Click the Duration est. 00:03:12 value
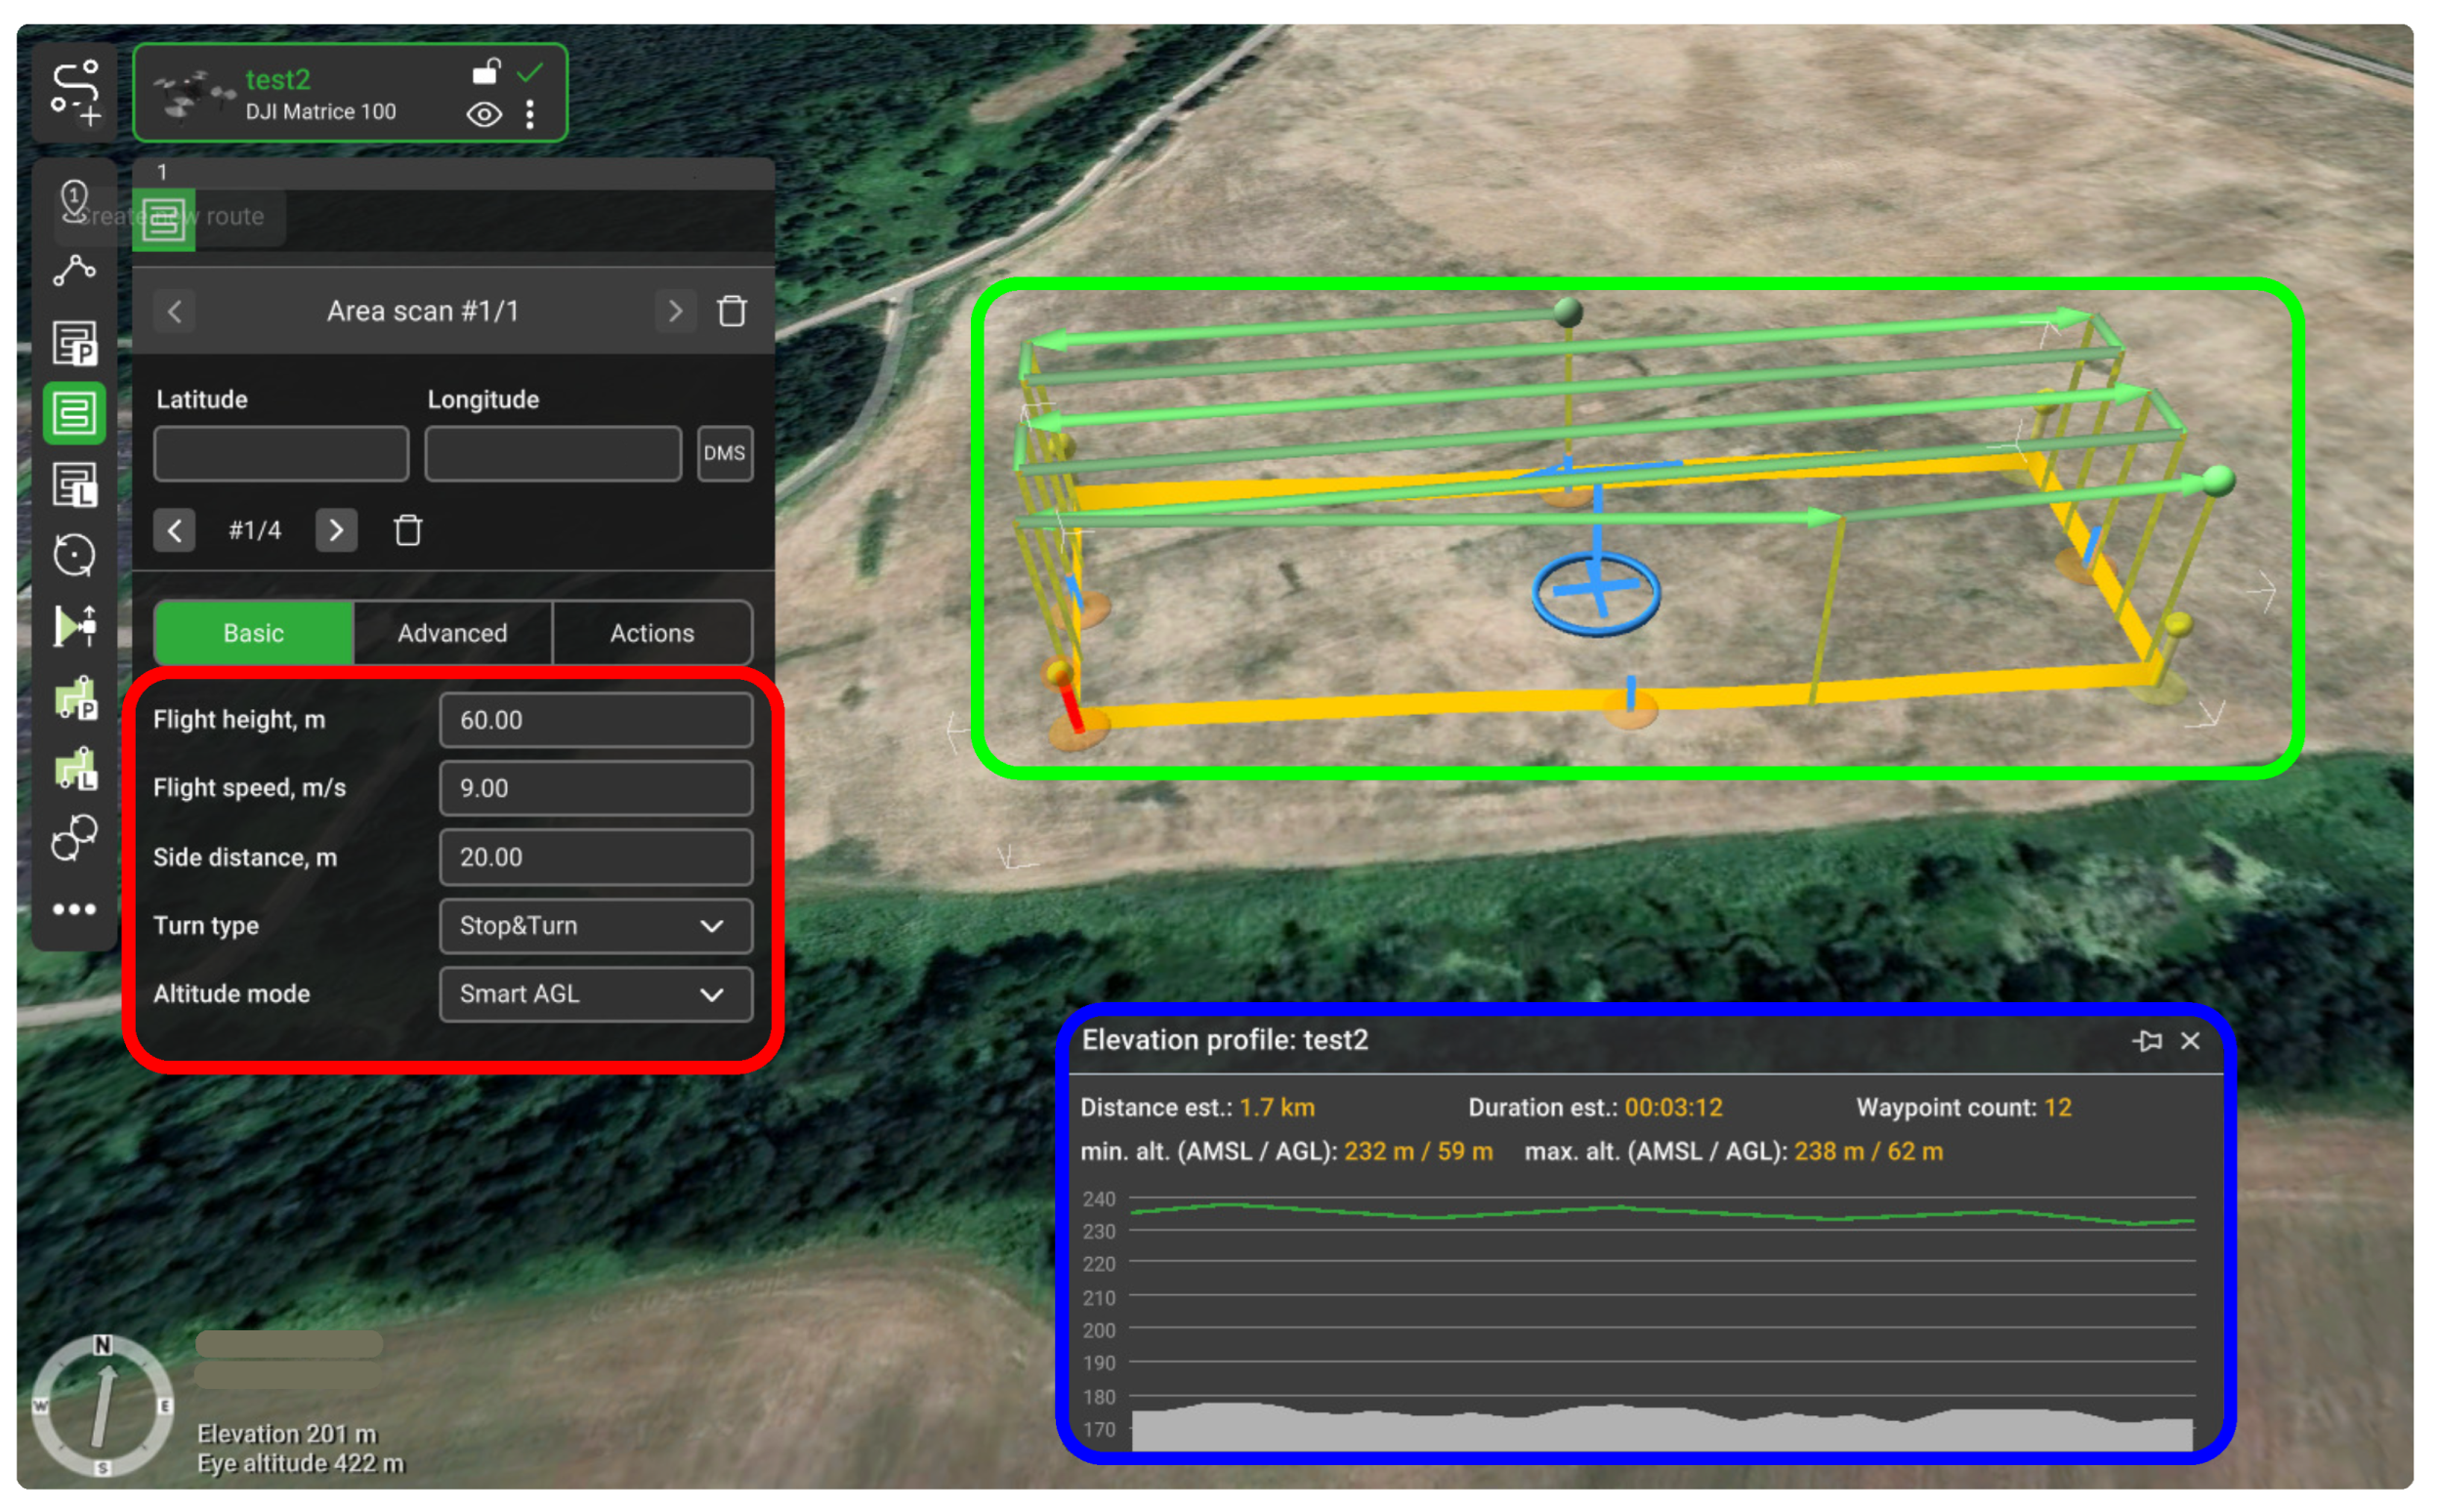The width and height of the screenshot is (2437, 1512). pyautogui.click(x=1673, y=1107)
